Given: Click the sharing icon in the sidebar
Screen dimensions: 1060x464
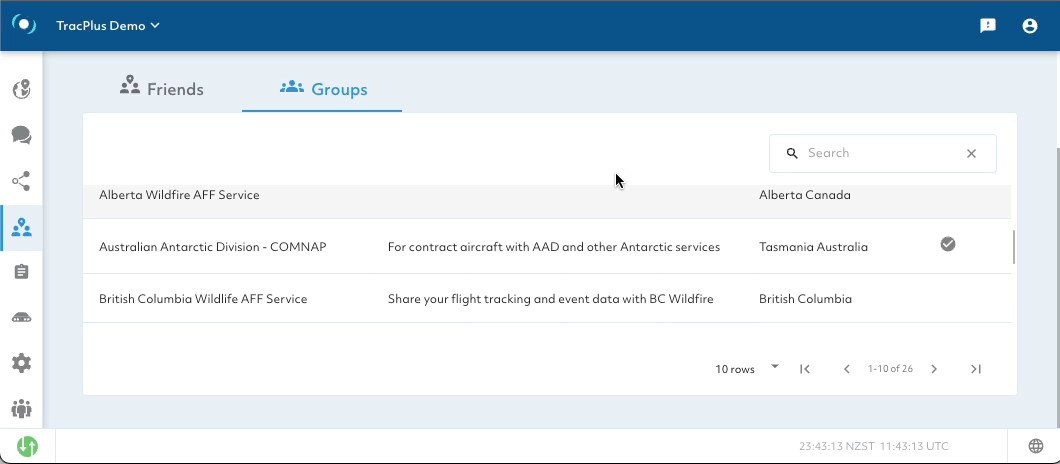Looking at the screenshot, I should (21, 181).
